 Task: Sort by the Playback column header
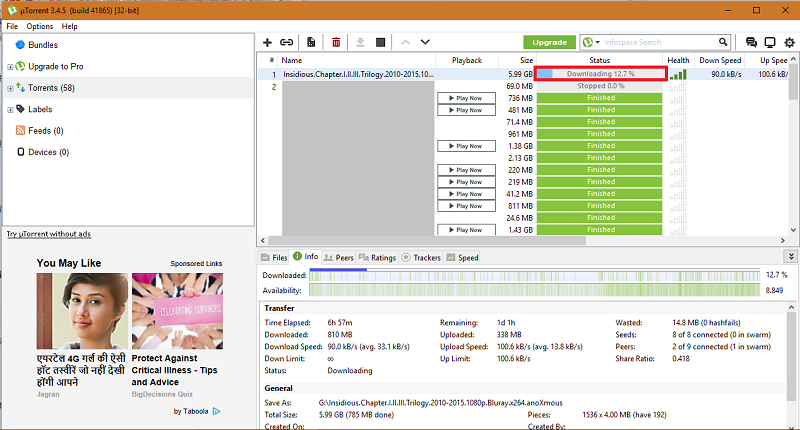tap(466, 60)
